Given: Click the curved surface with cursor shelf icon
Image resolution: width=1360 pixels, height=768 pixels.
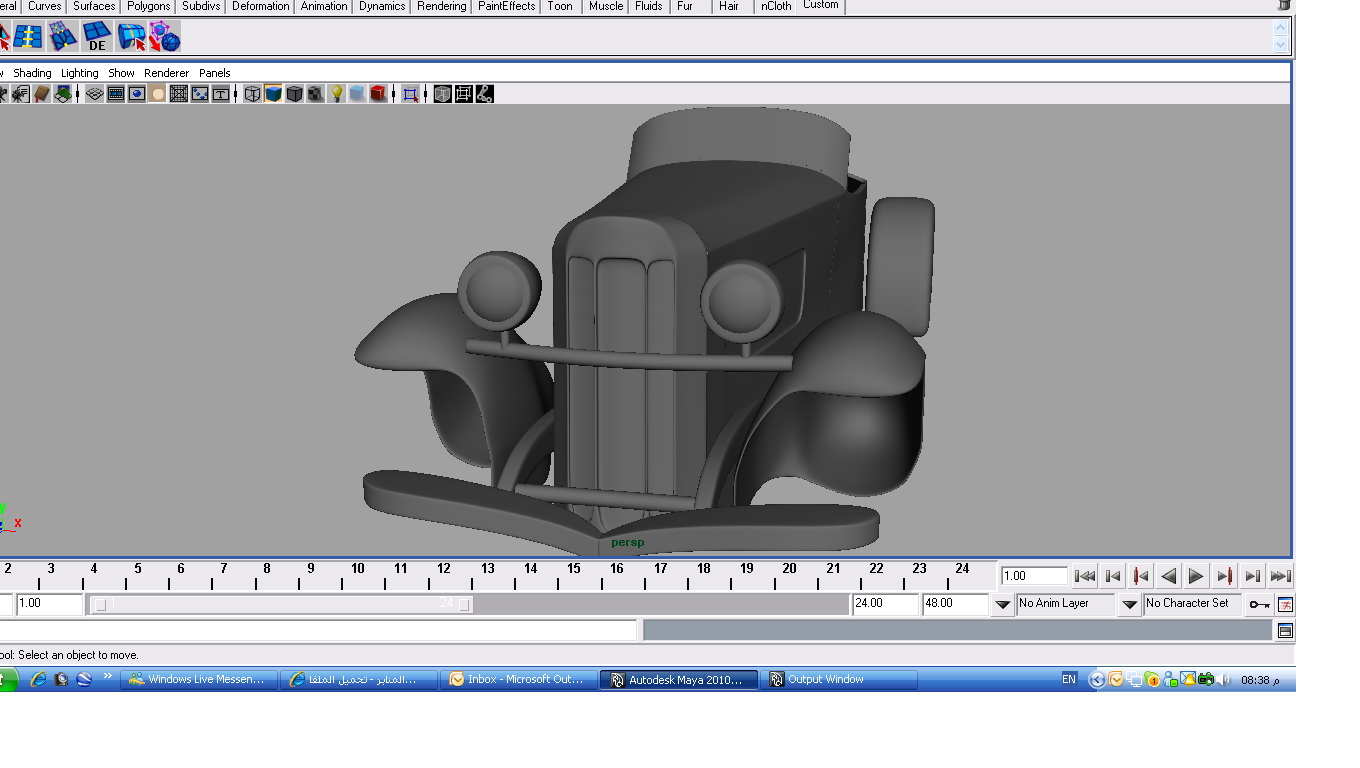Looking at the screenshot, I should 131,37.
